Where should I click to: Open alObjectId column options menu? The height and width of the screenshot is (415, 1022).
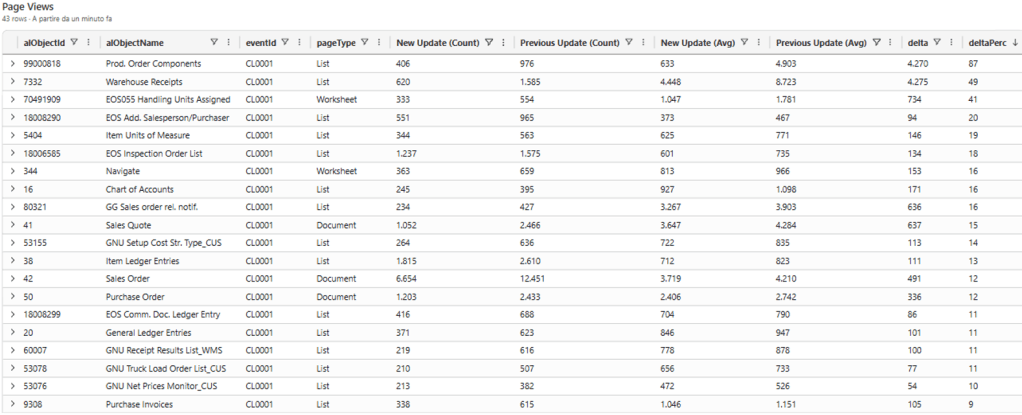(89, 42)
